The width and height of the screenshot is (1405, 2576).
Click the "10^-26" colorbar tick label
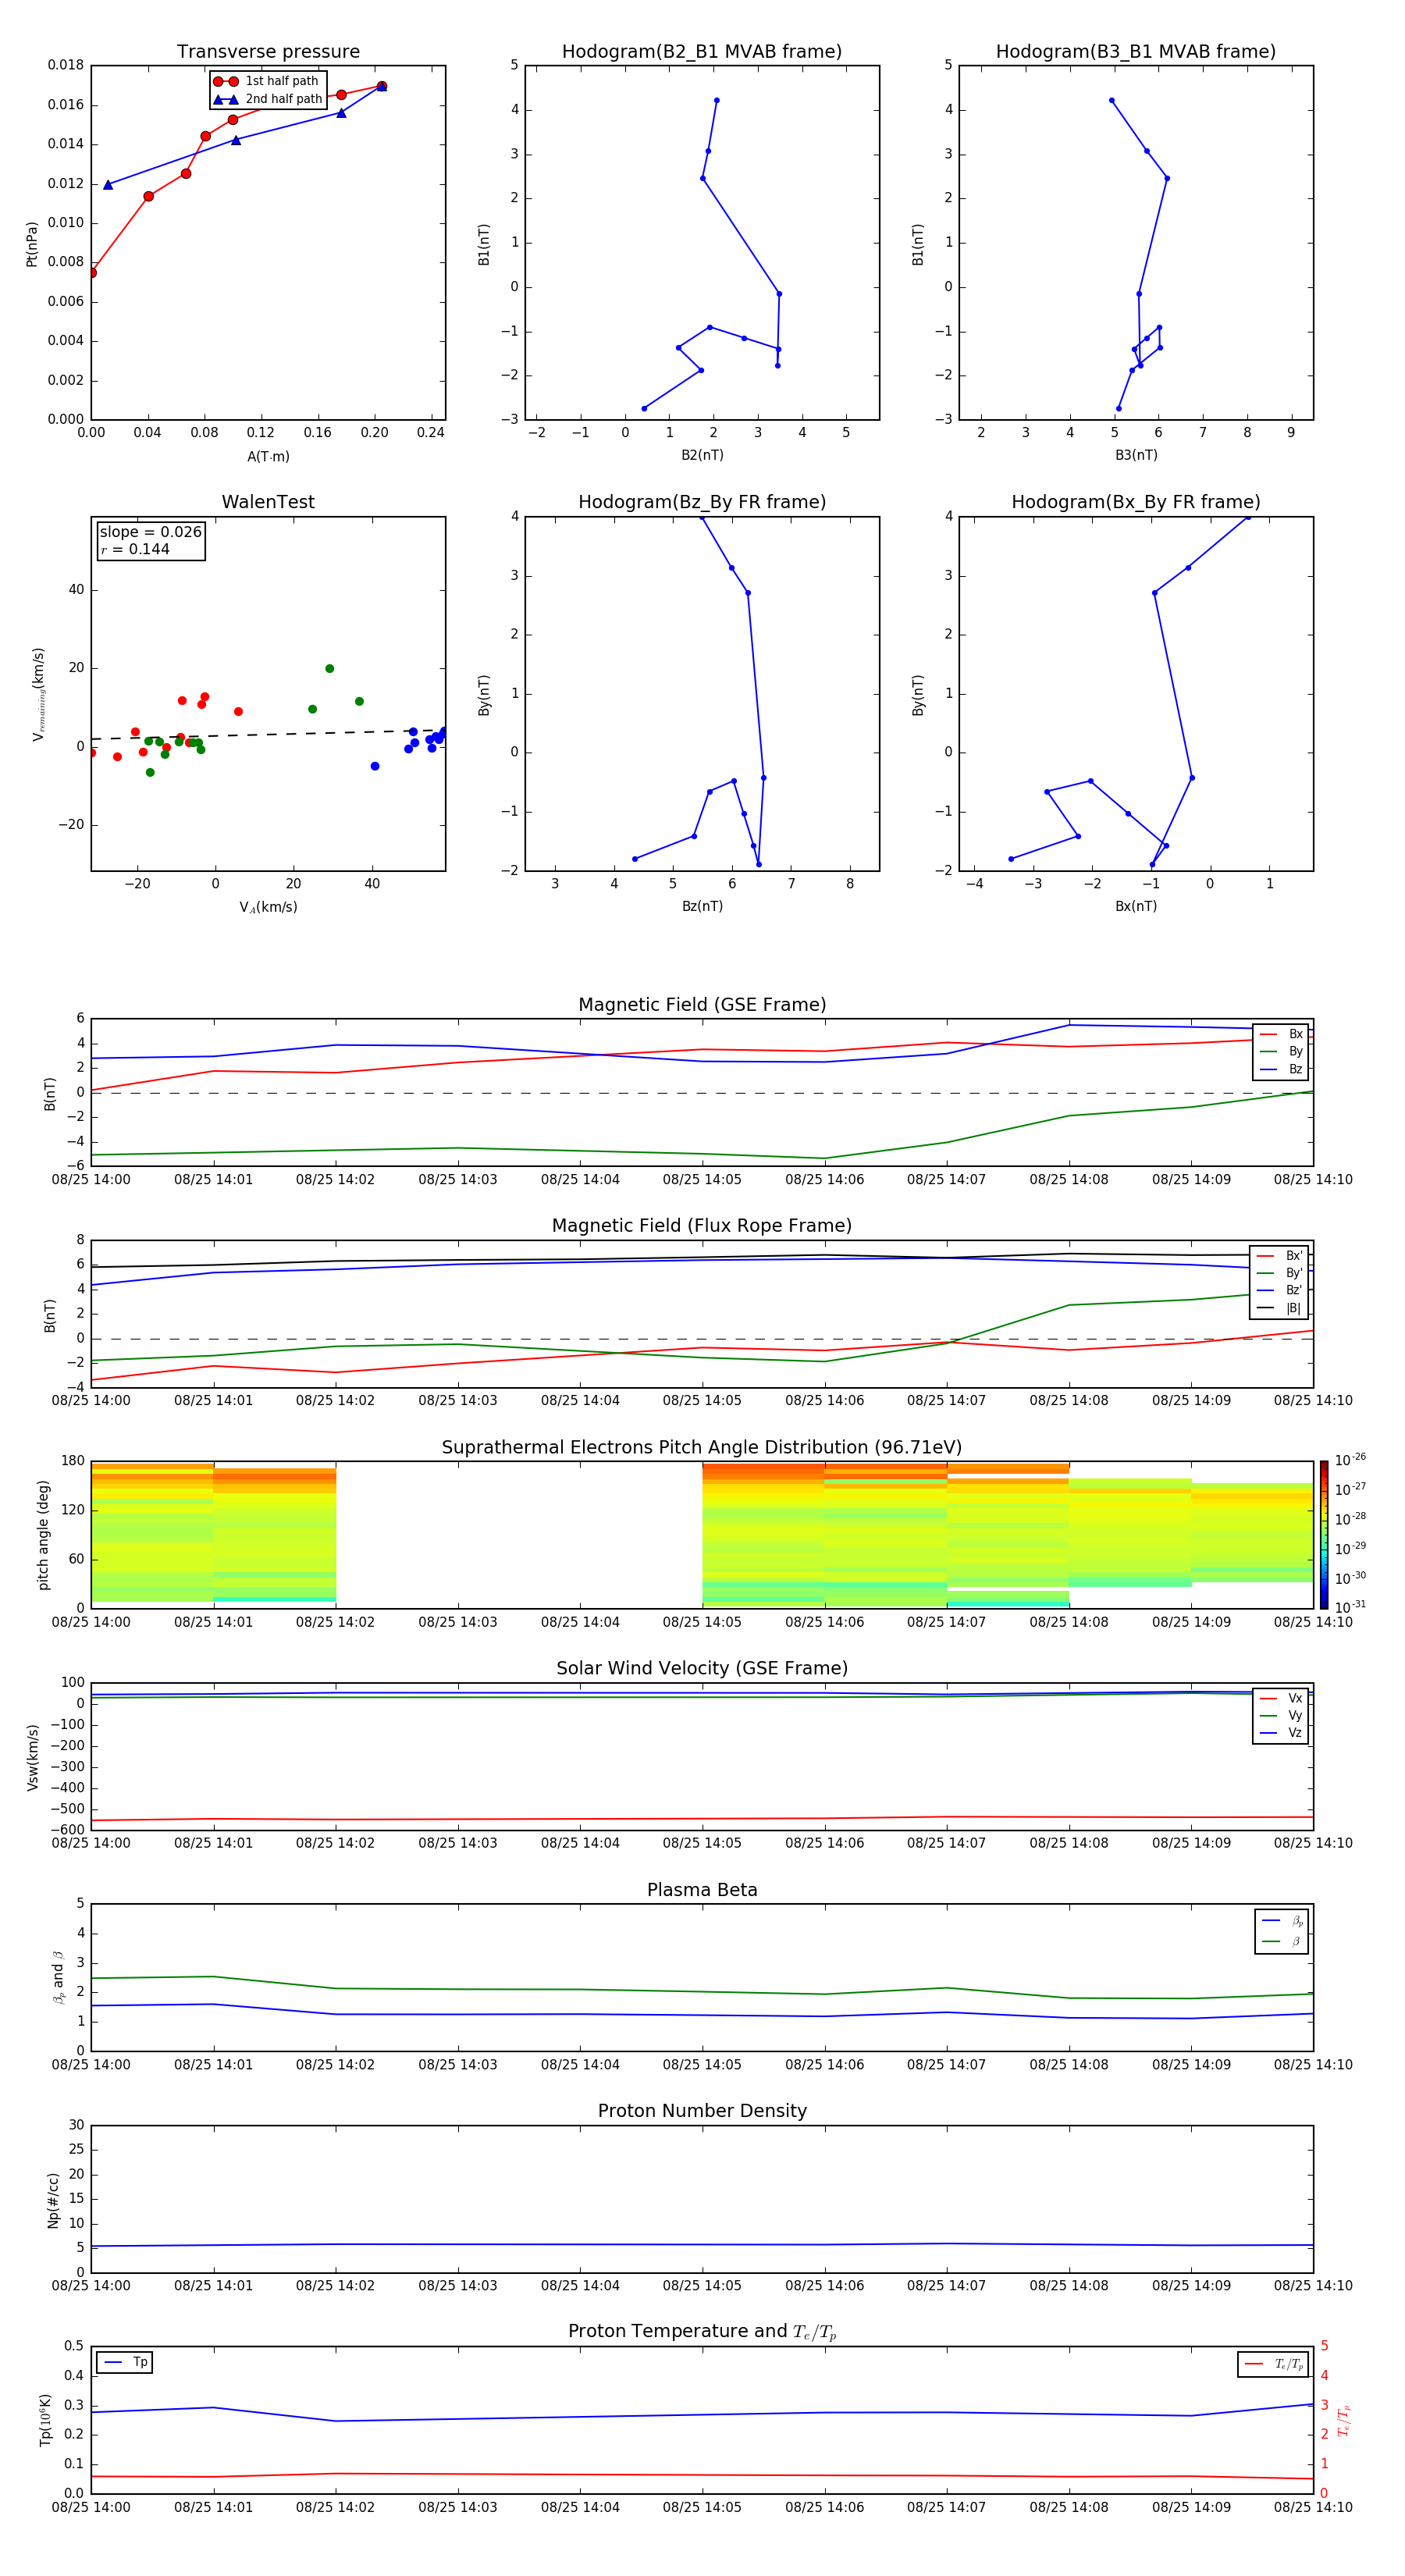click(x=1350, y=1460)
